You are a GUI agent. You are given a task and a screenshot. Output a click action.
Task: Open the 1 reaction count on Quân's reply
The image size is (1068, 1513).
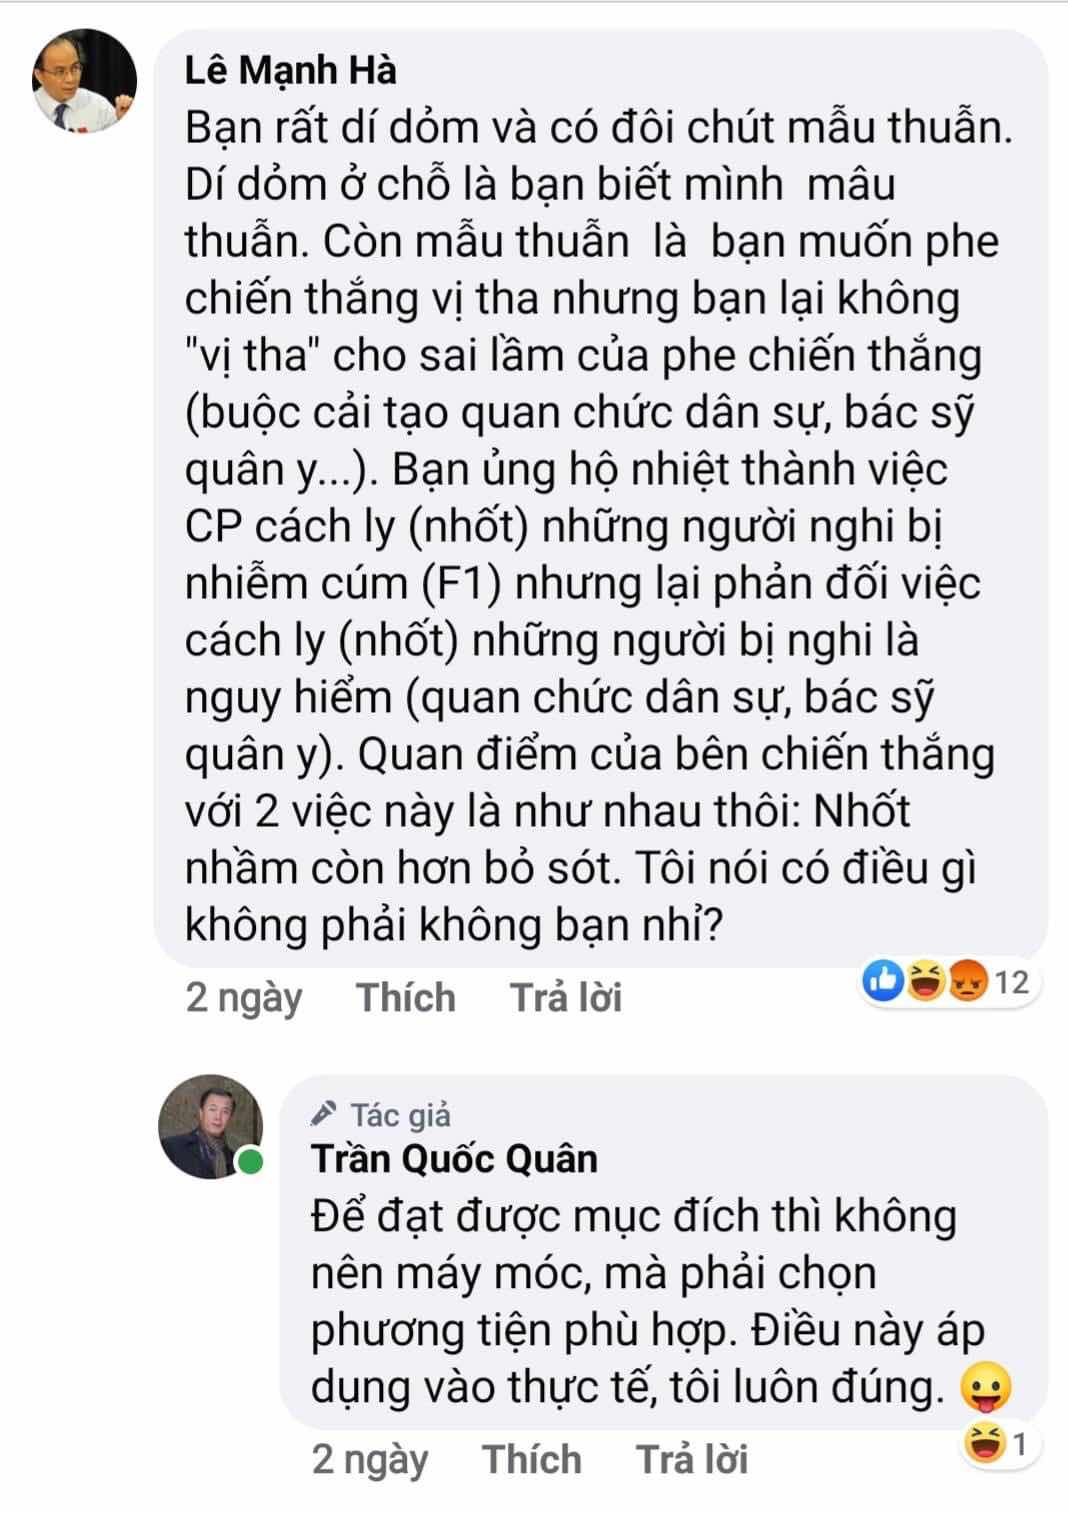point(1020,1445)
